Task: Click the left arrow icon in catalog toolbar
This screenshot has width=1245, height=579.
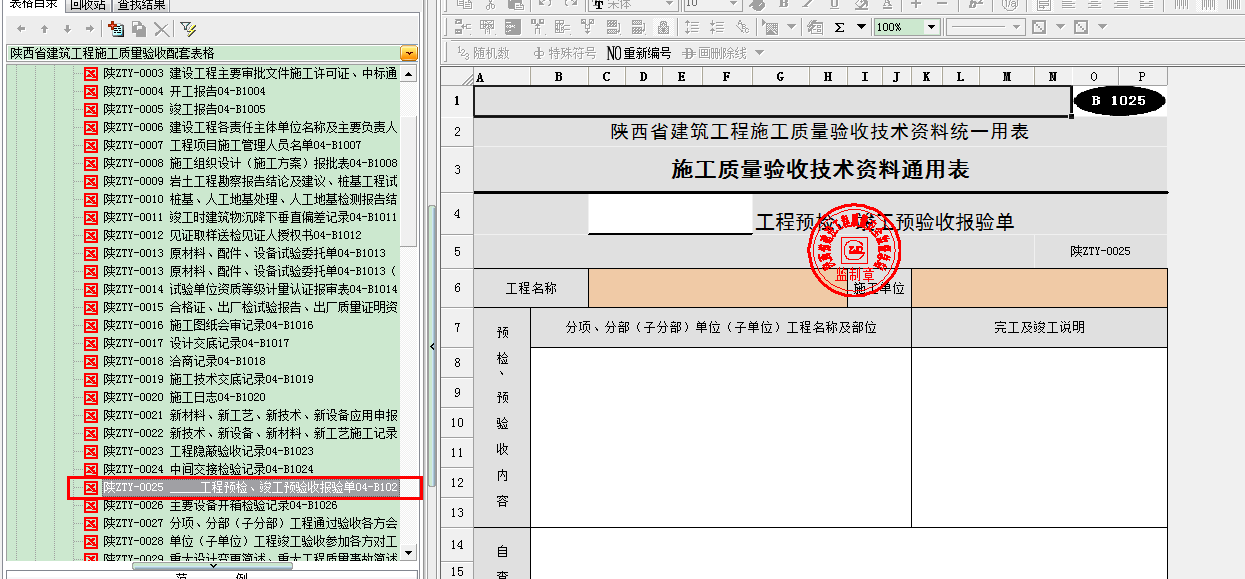Action: (x=20, y=29)
